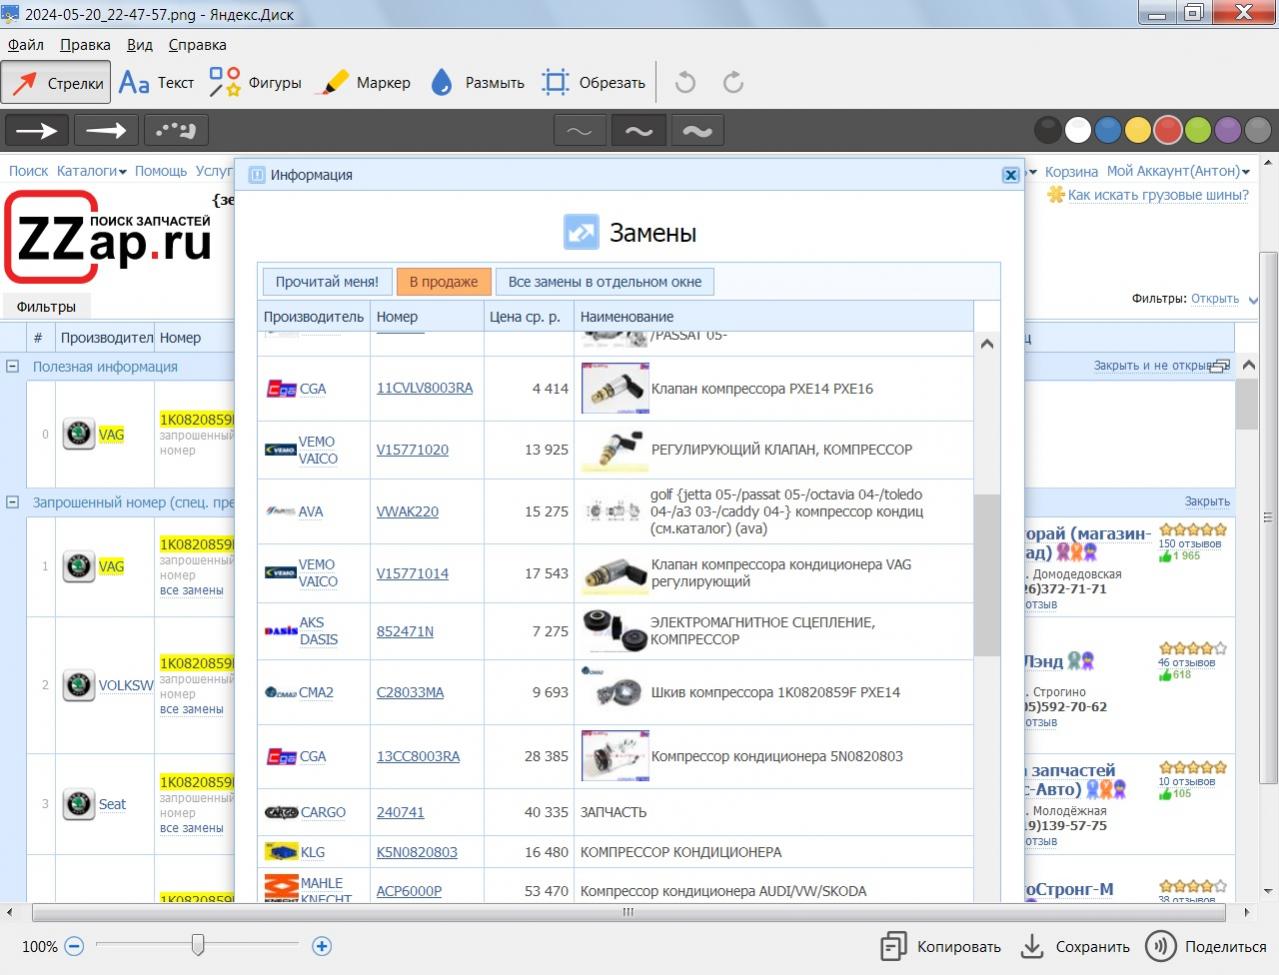Pick the blue color swatch
The image size is (1279, 975).
[x=1108, y=130]
